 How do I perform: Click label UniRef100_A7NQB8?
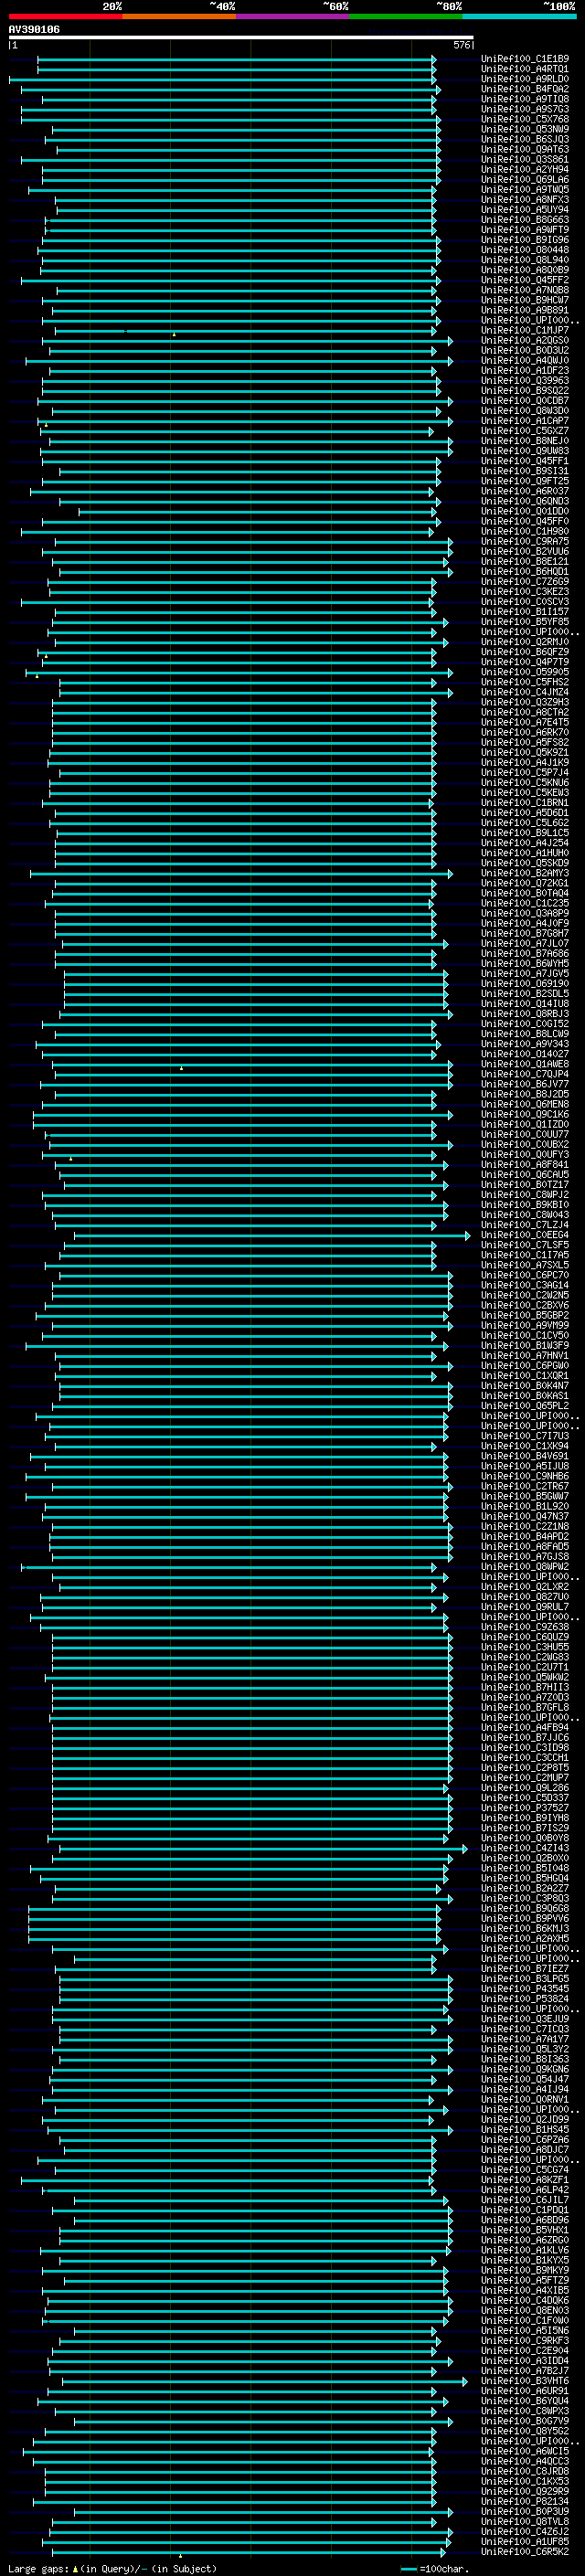point(525,290)
